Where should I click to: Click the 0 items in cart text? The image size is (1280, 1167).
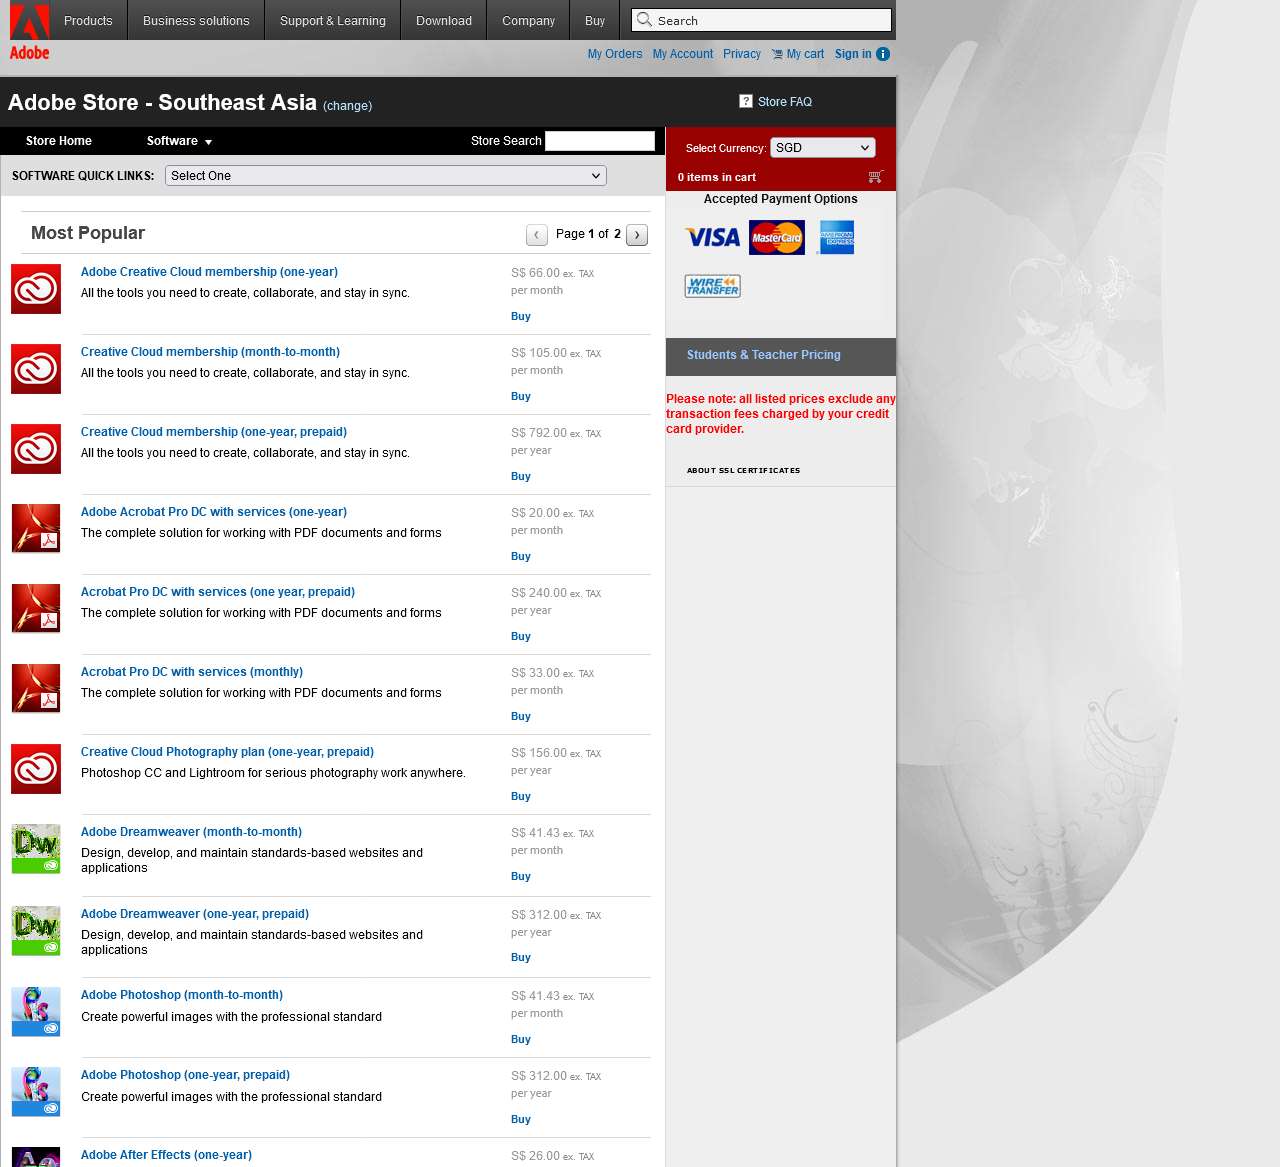[x=717, y=177]
